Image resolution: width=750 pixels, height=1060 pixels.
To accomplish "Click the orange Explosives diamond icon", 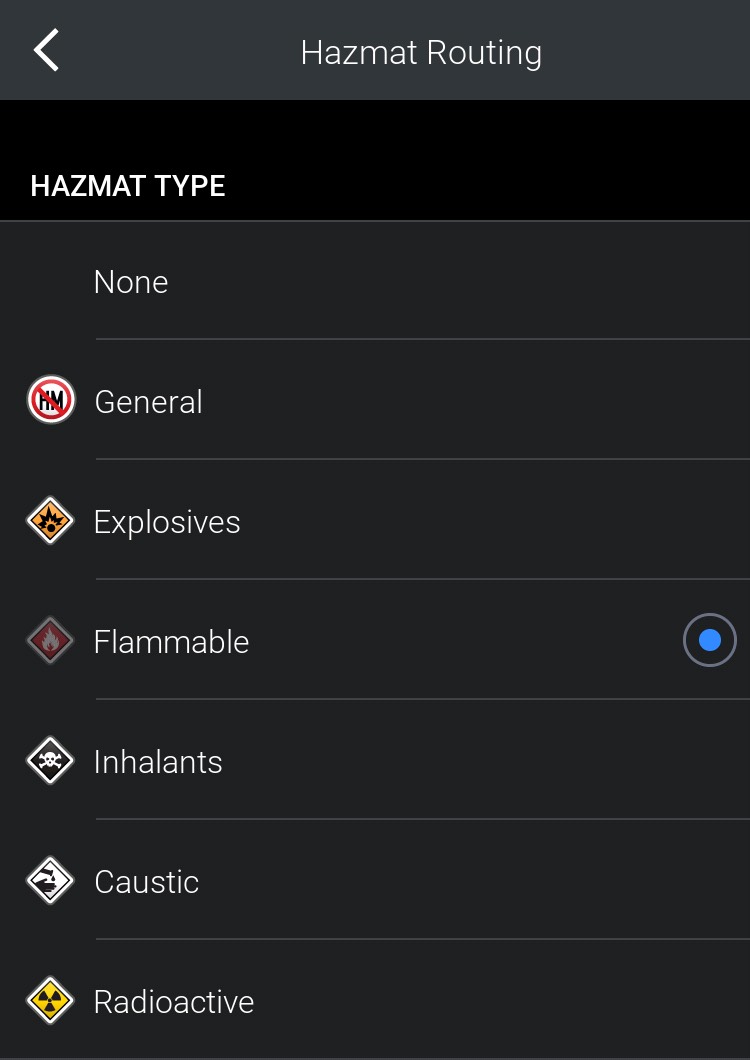I will coord(50,521).
